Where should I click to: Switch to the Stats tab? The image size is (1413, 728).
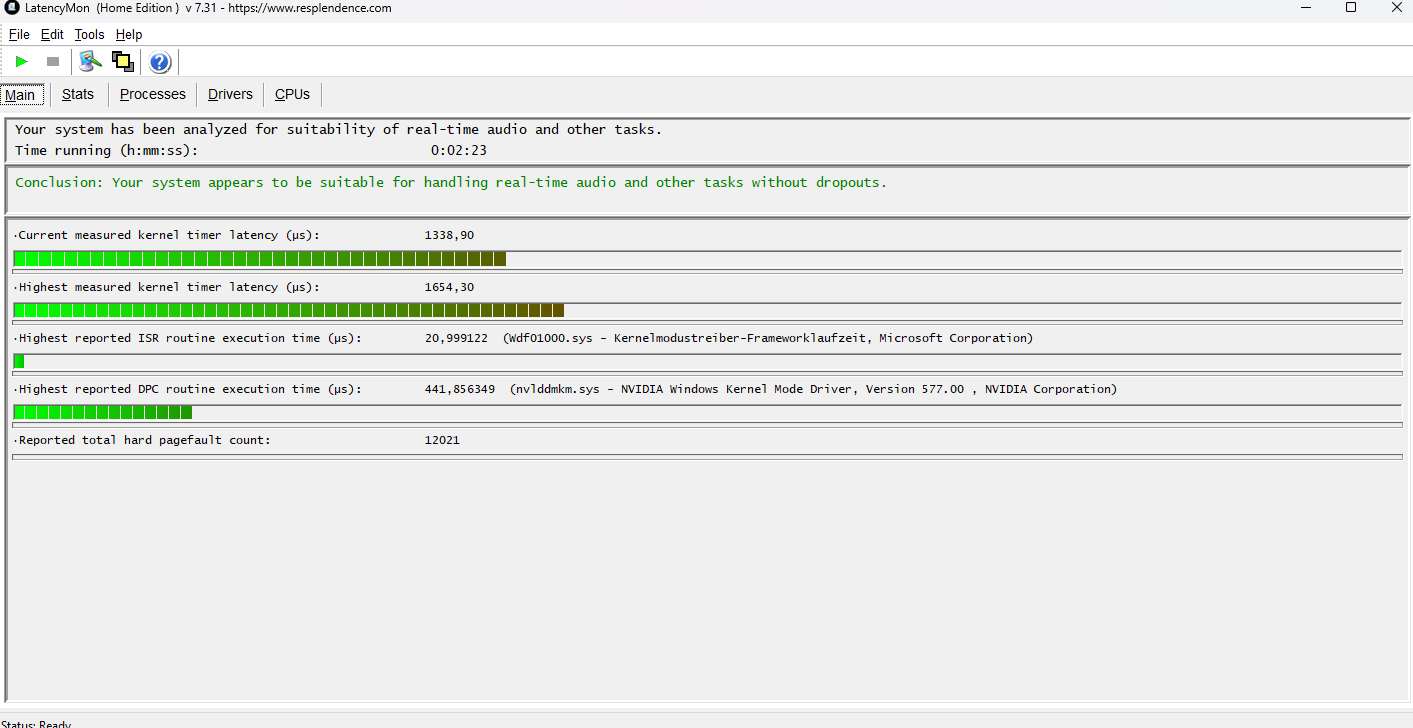click(x=77, y=94)
